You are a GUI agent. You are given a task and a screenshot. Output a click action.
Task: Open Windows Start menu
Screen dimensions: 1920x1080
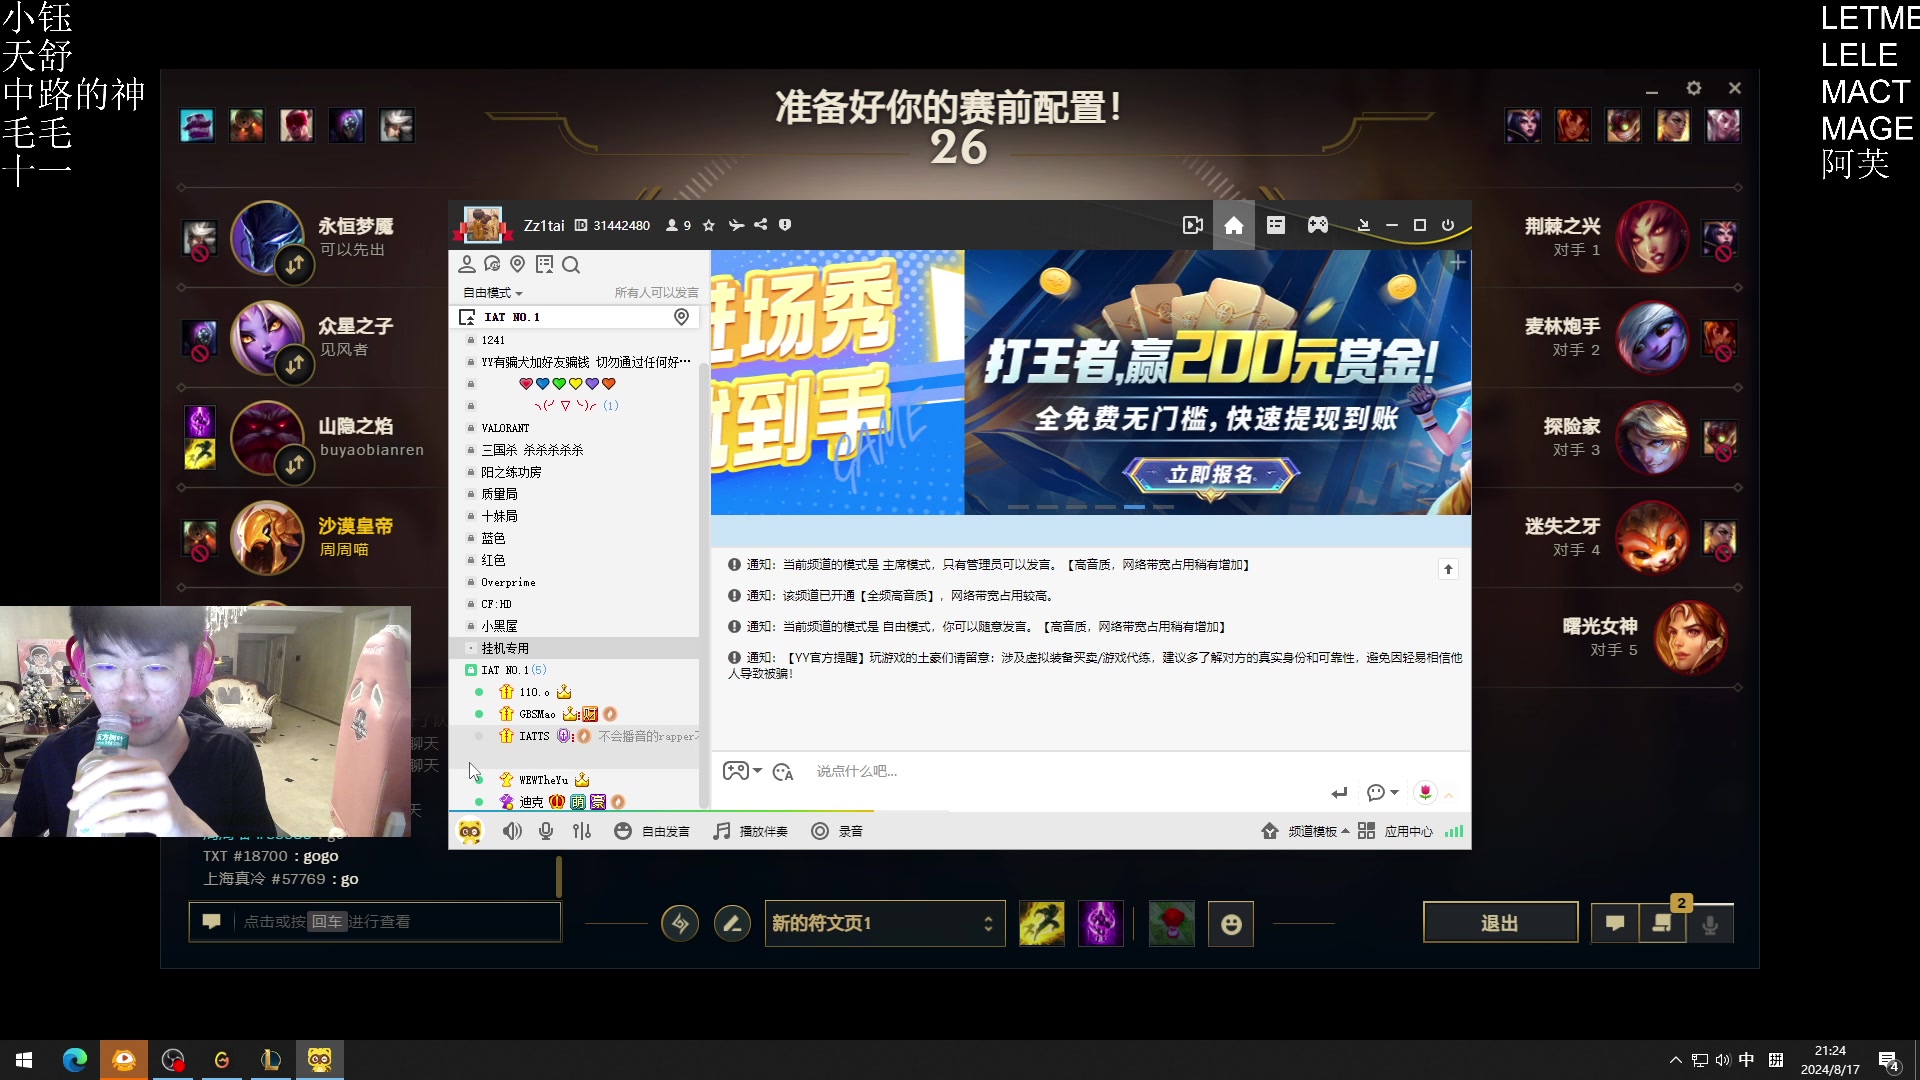point(24,1060)
